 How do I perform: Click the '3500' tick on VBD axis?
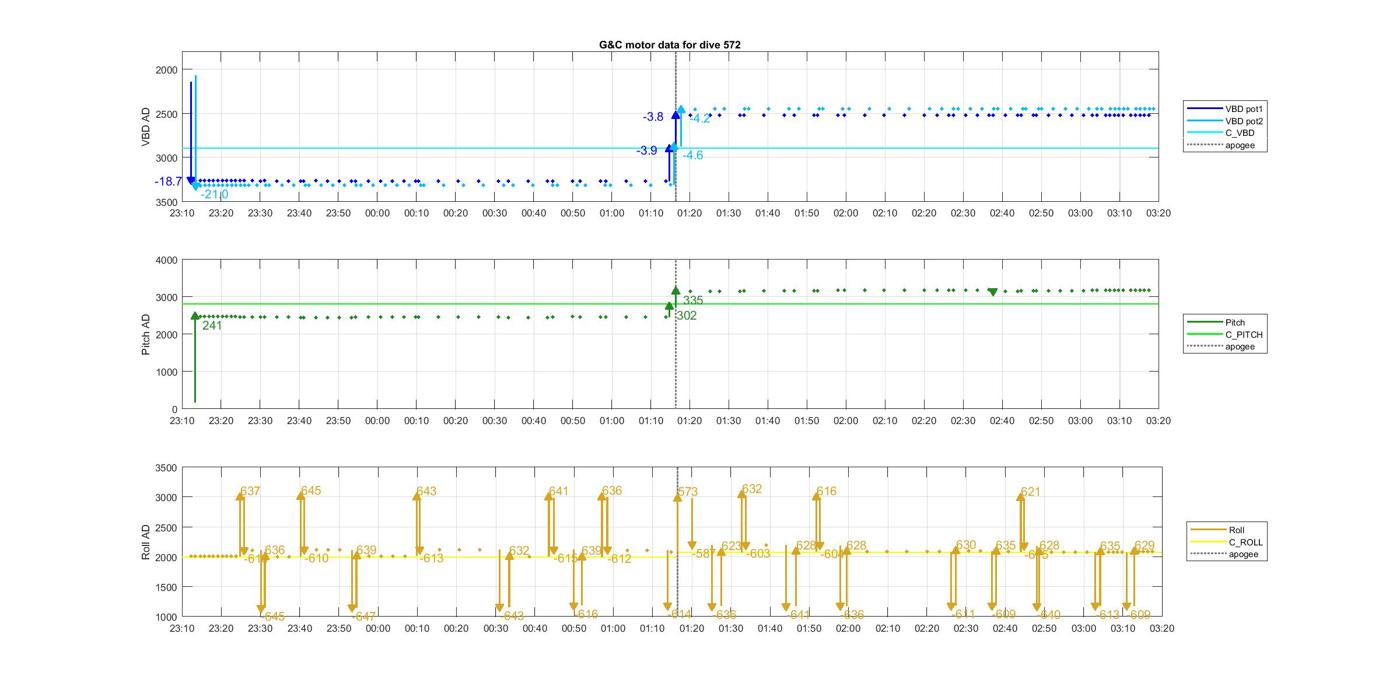click(x=166, y=202)
